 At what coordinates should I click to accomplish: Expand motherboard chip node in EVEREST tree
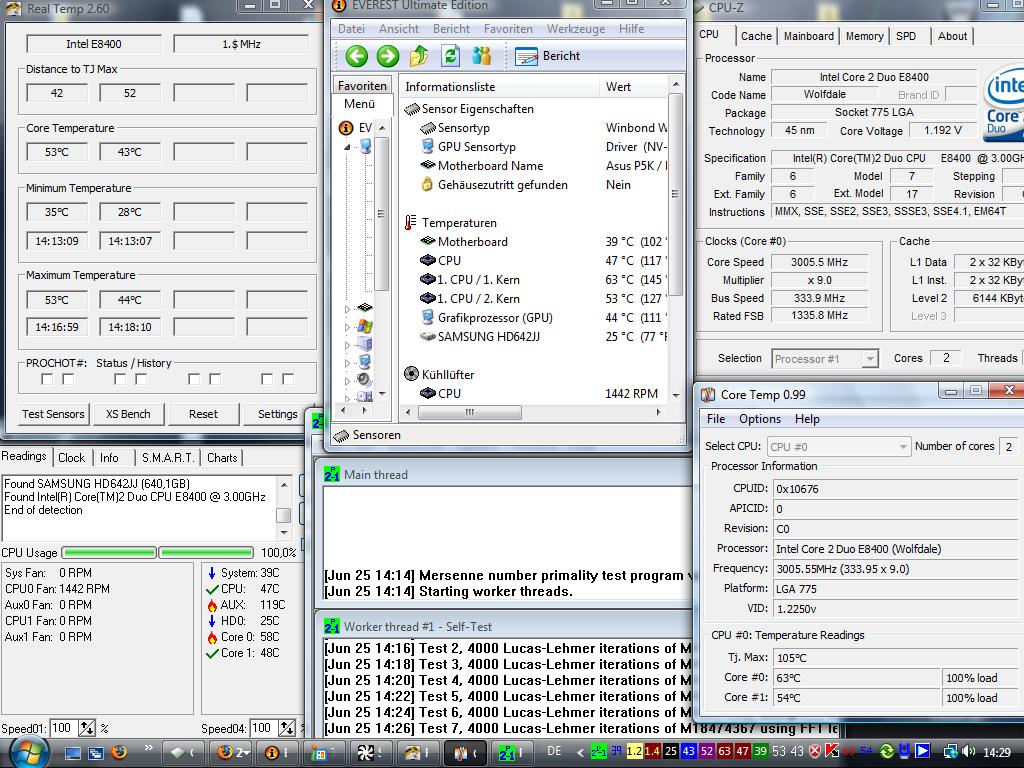pyautogui.click(x=347, y=308)
